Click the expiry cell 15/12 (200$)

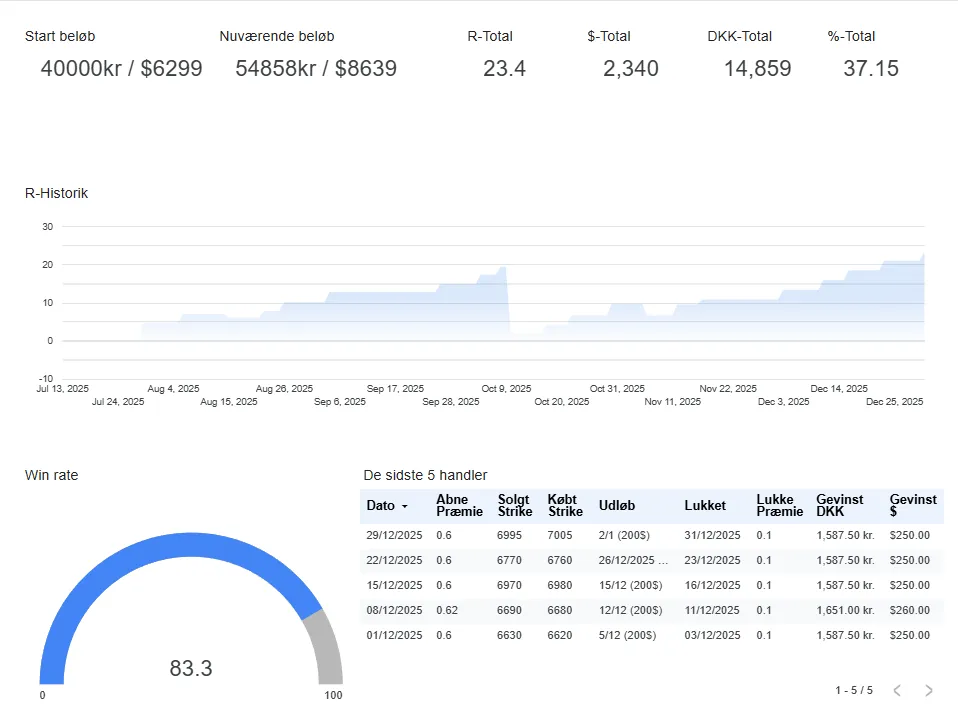click(x=631, y=586)
